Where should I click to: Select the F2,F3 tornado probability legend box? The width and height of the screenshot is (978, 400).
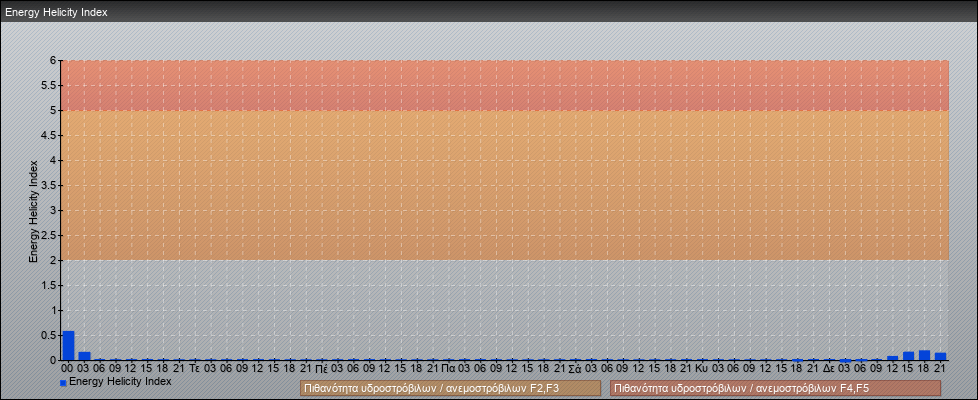coord(450,388)
